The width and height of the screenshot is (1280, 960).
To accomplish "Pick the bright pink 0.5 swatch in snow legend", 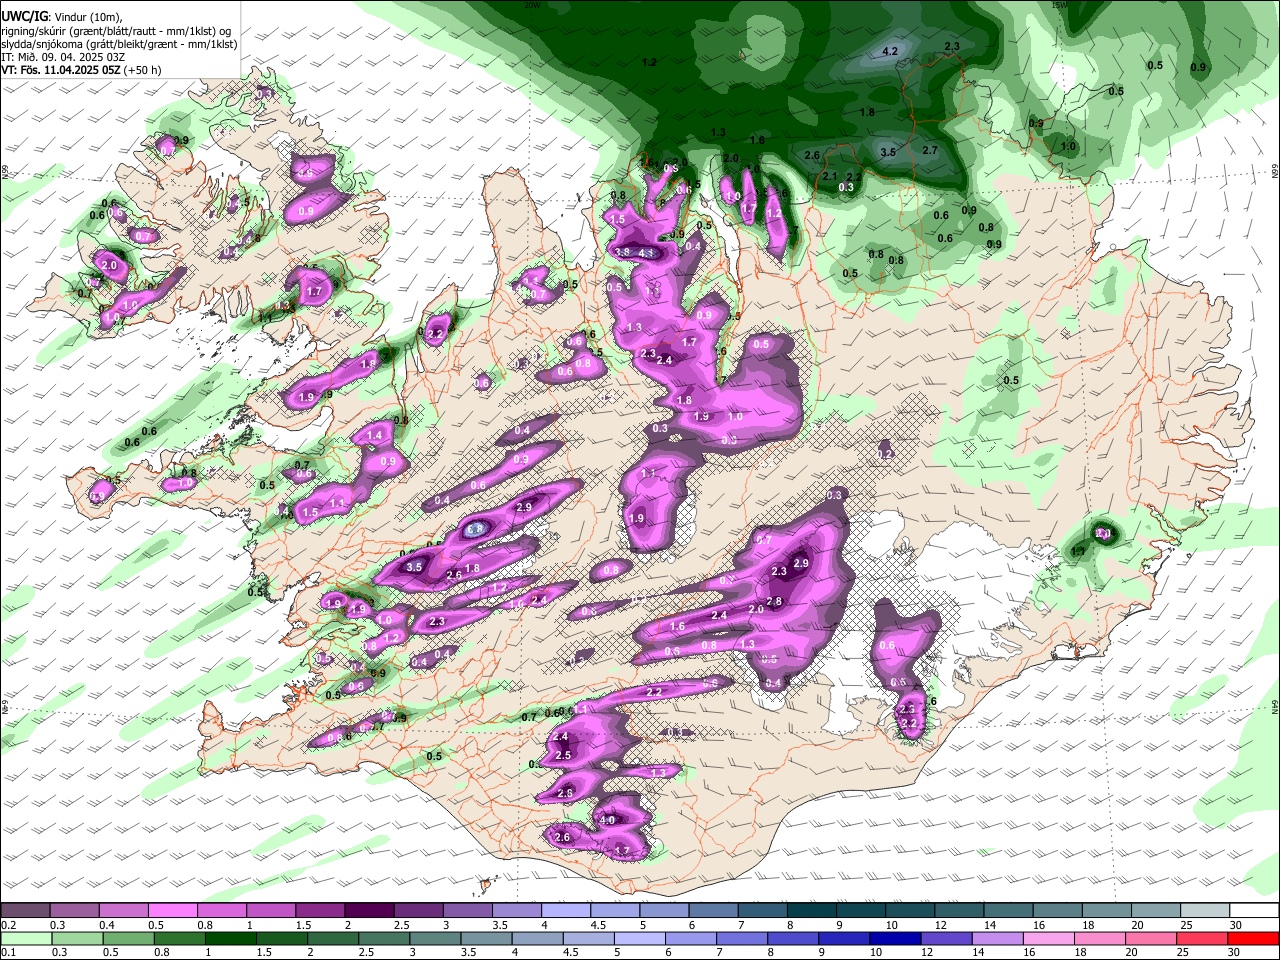I will (172, 911).
